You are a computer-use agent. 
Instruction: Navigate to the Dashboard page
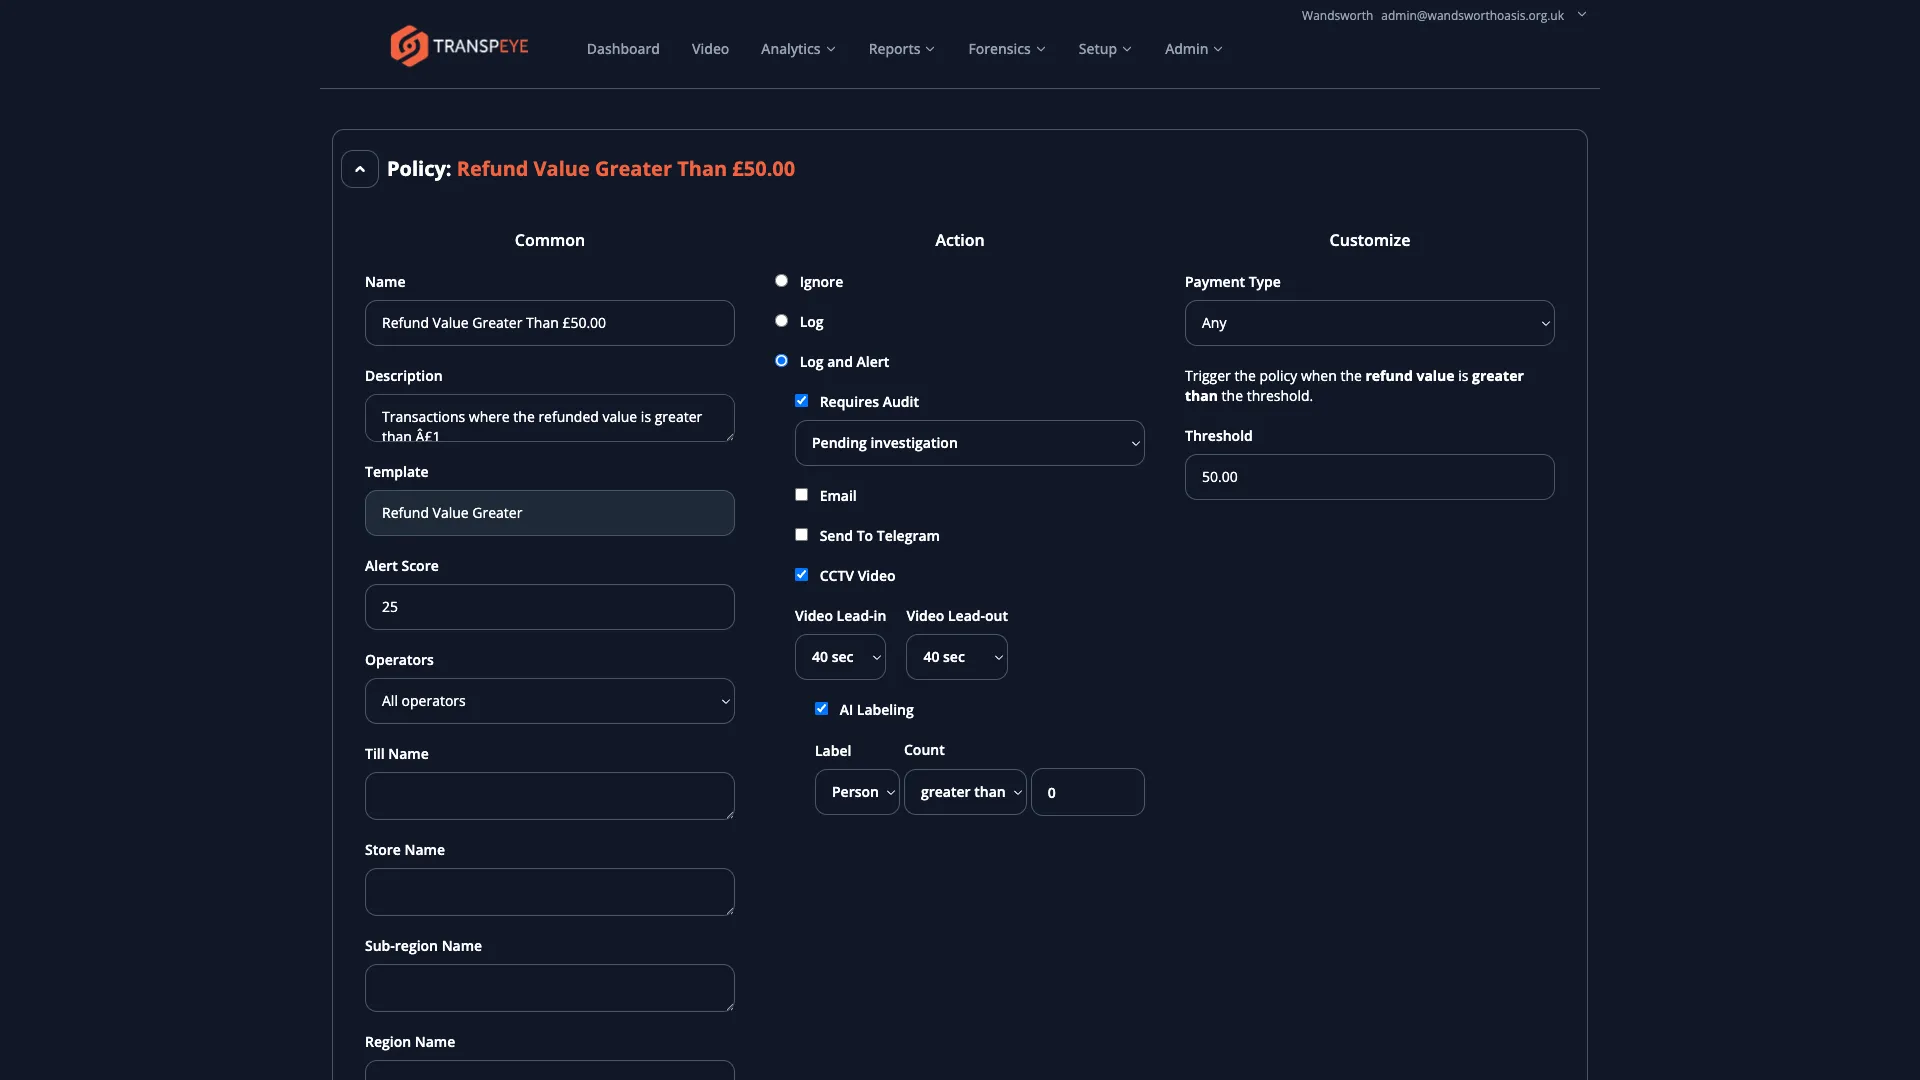(x=622, y=48)
